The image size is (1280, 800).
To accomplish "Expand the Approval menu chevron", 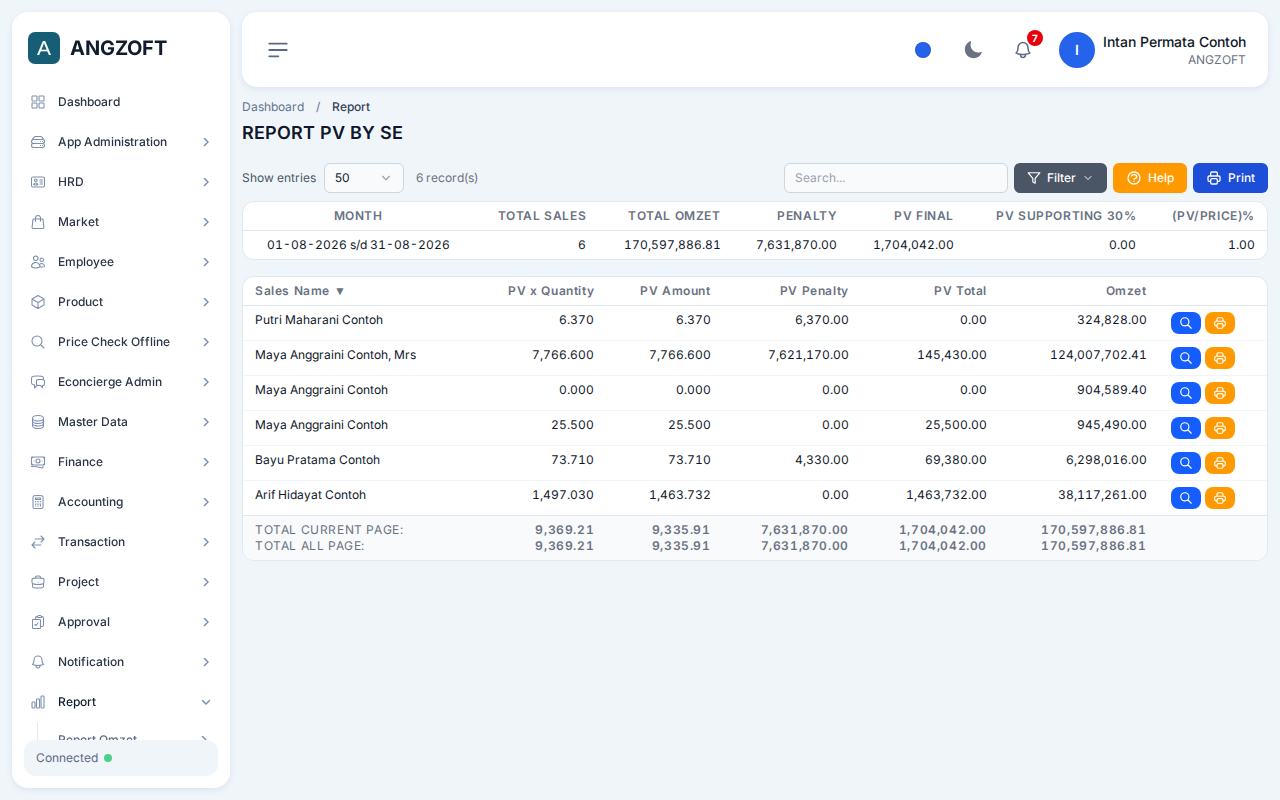I will [x=206, y=622].
